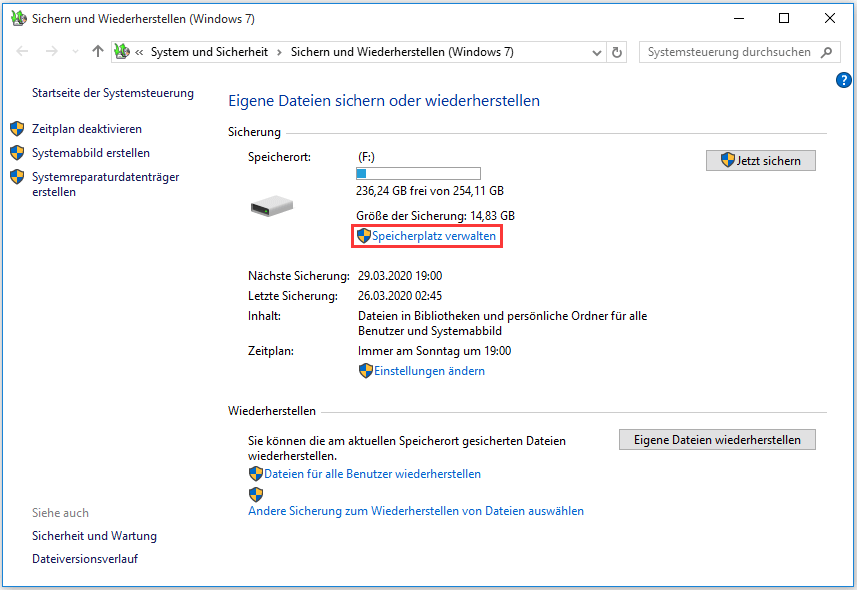Click Zeitplan deaktivieren in the sidebar
This screenshot has height=590, width=857.
coord(87,129)
